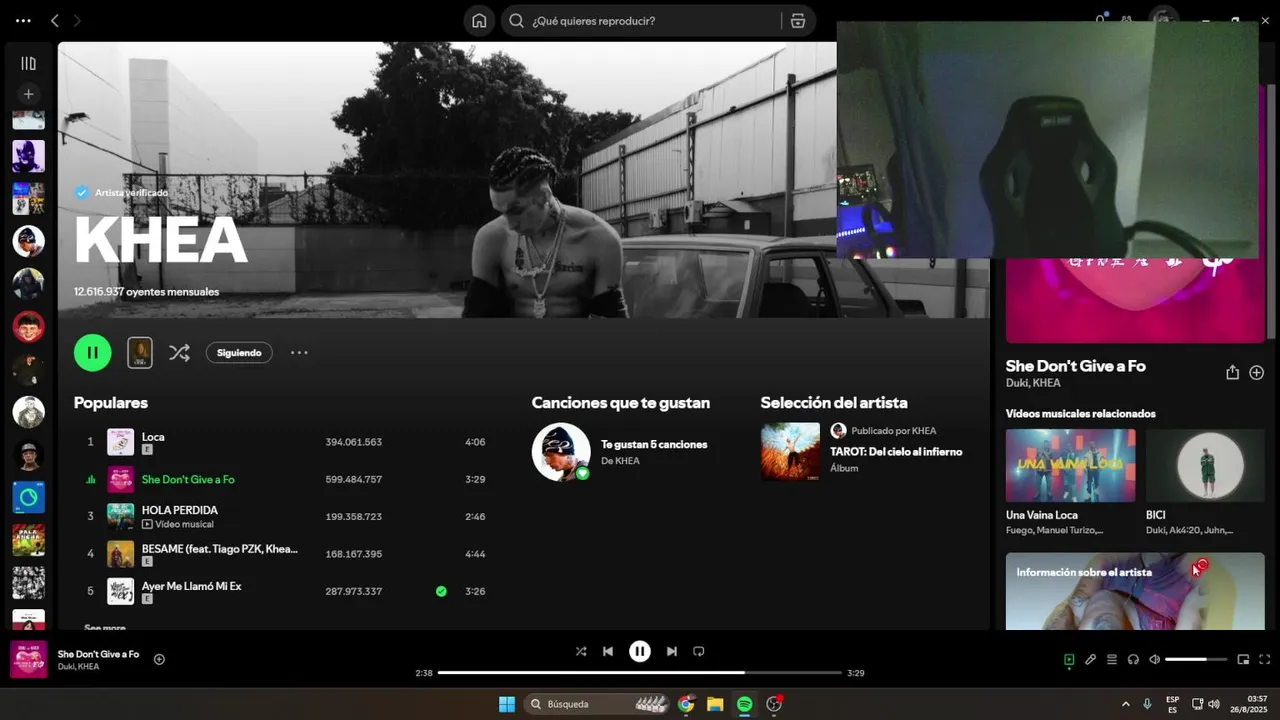1280x720 pixels.
Task: Add playing song to liked via plus circle
Action: [x=159, y=659]
